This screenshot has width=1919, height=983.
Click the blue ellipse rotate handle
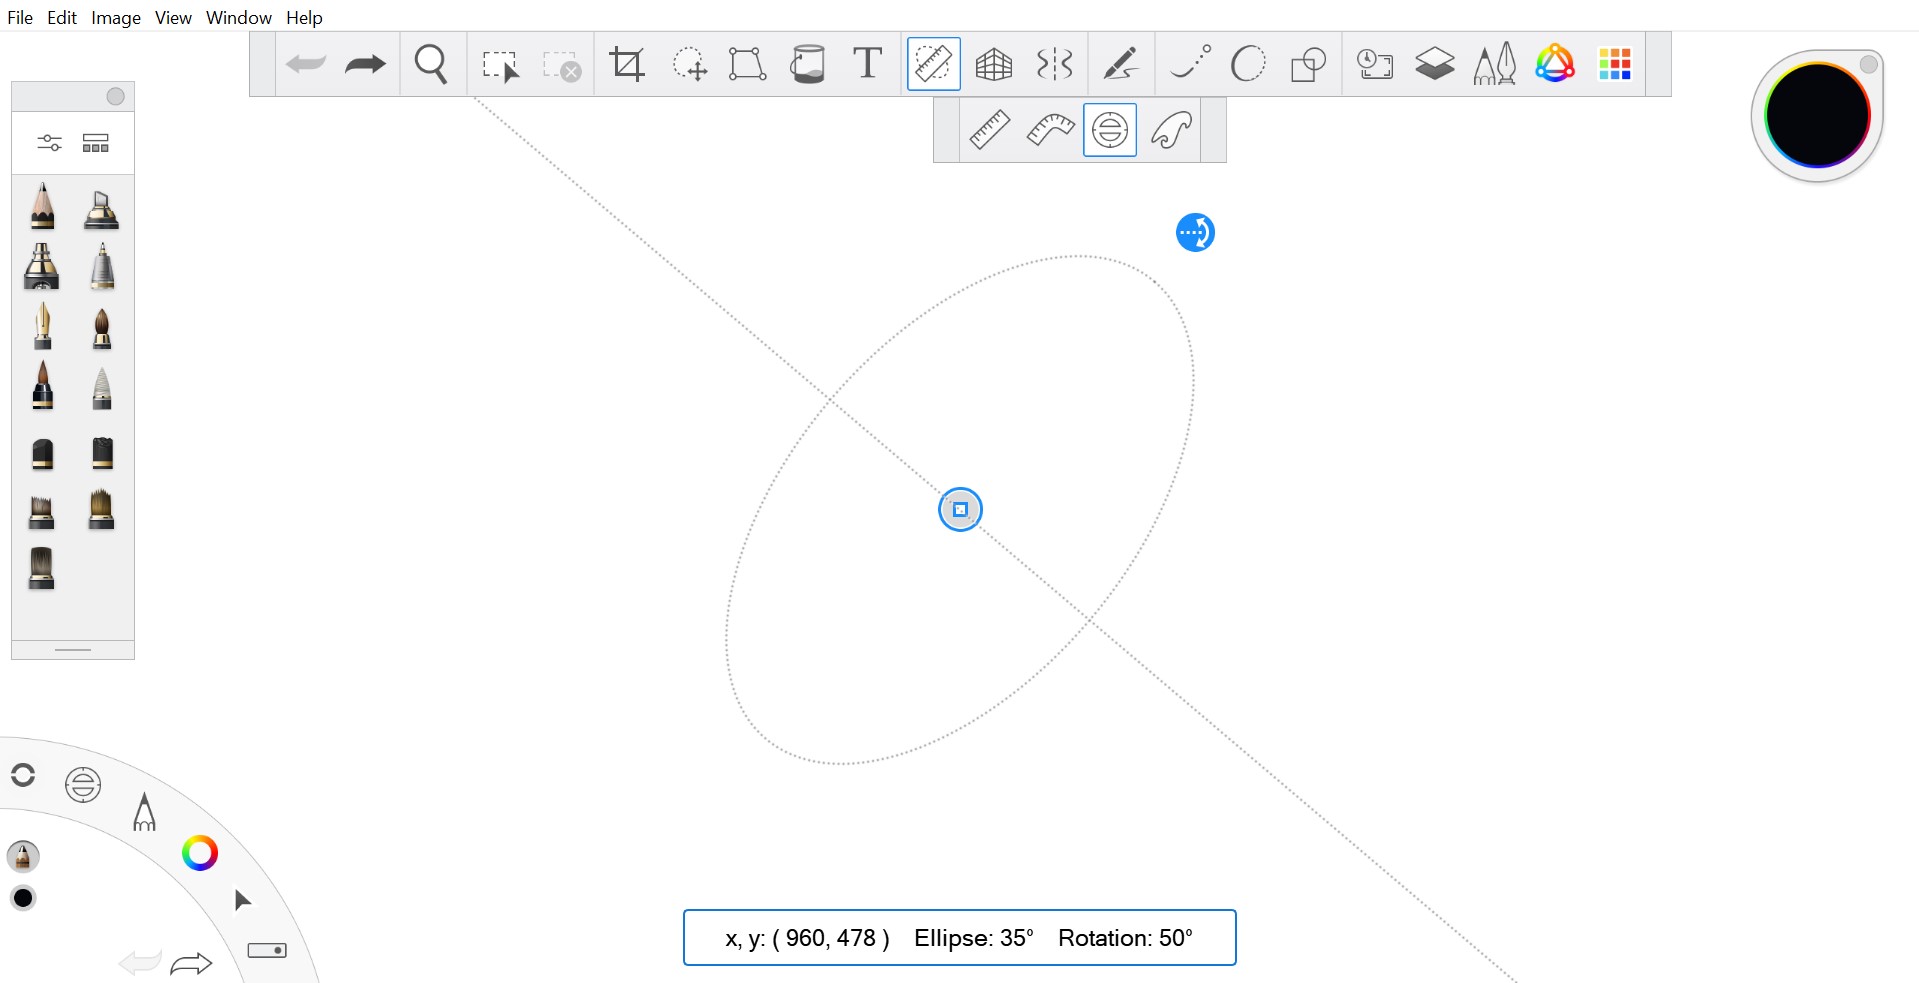tap(1195, 233)
